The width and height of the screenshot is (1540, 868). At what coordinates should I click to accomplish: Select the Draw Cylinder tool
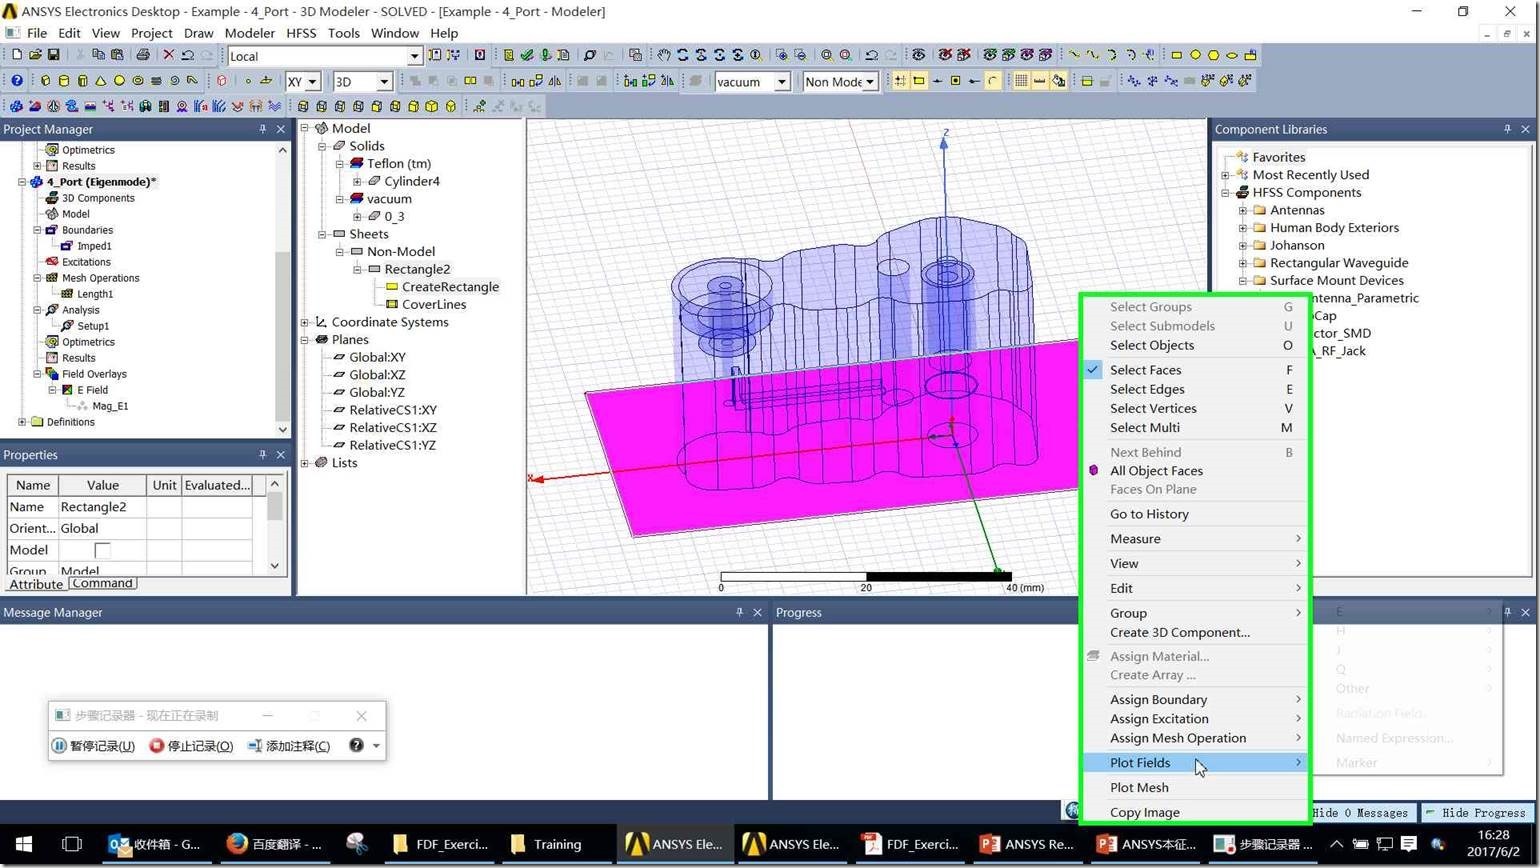[x=64, y=81]
